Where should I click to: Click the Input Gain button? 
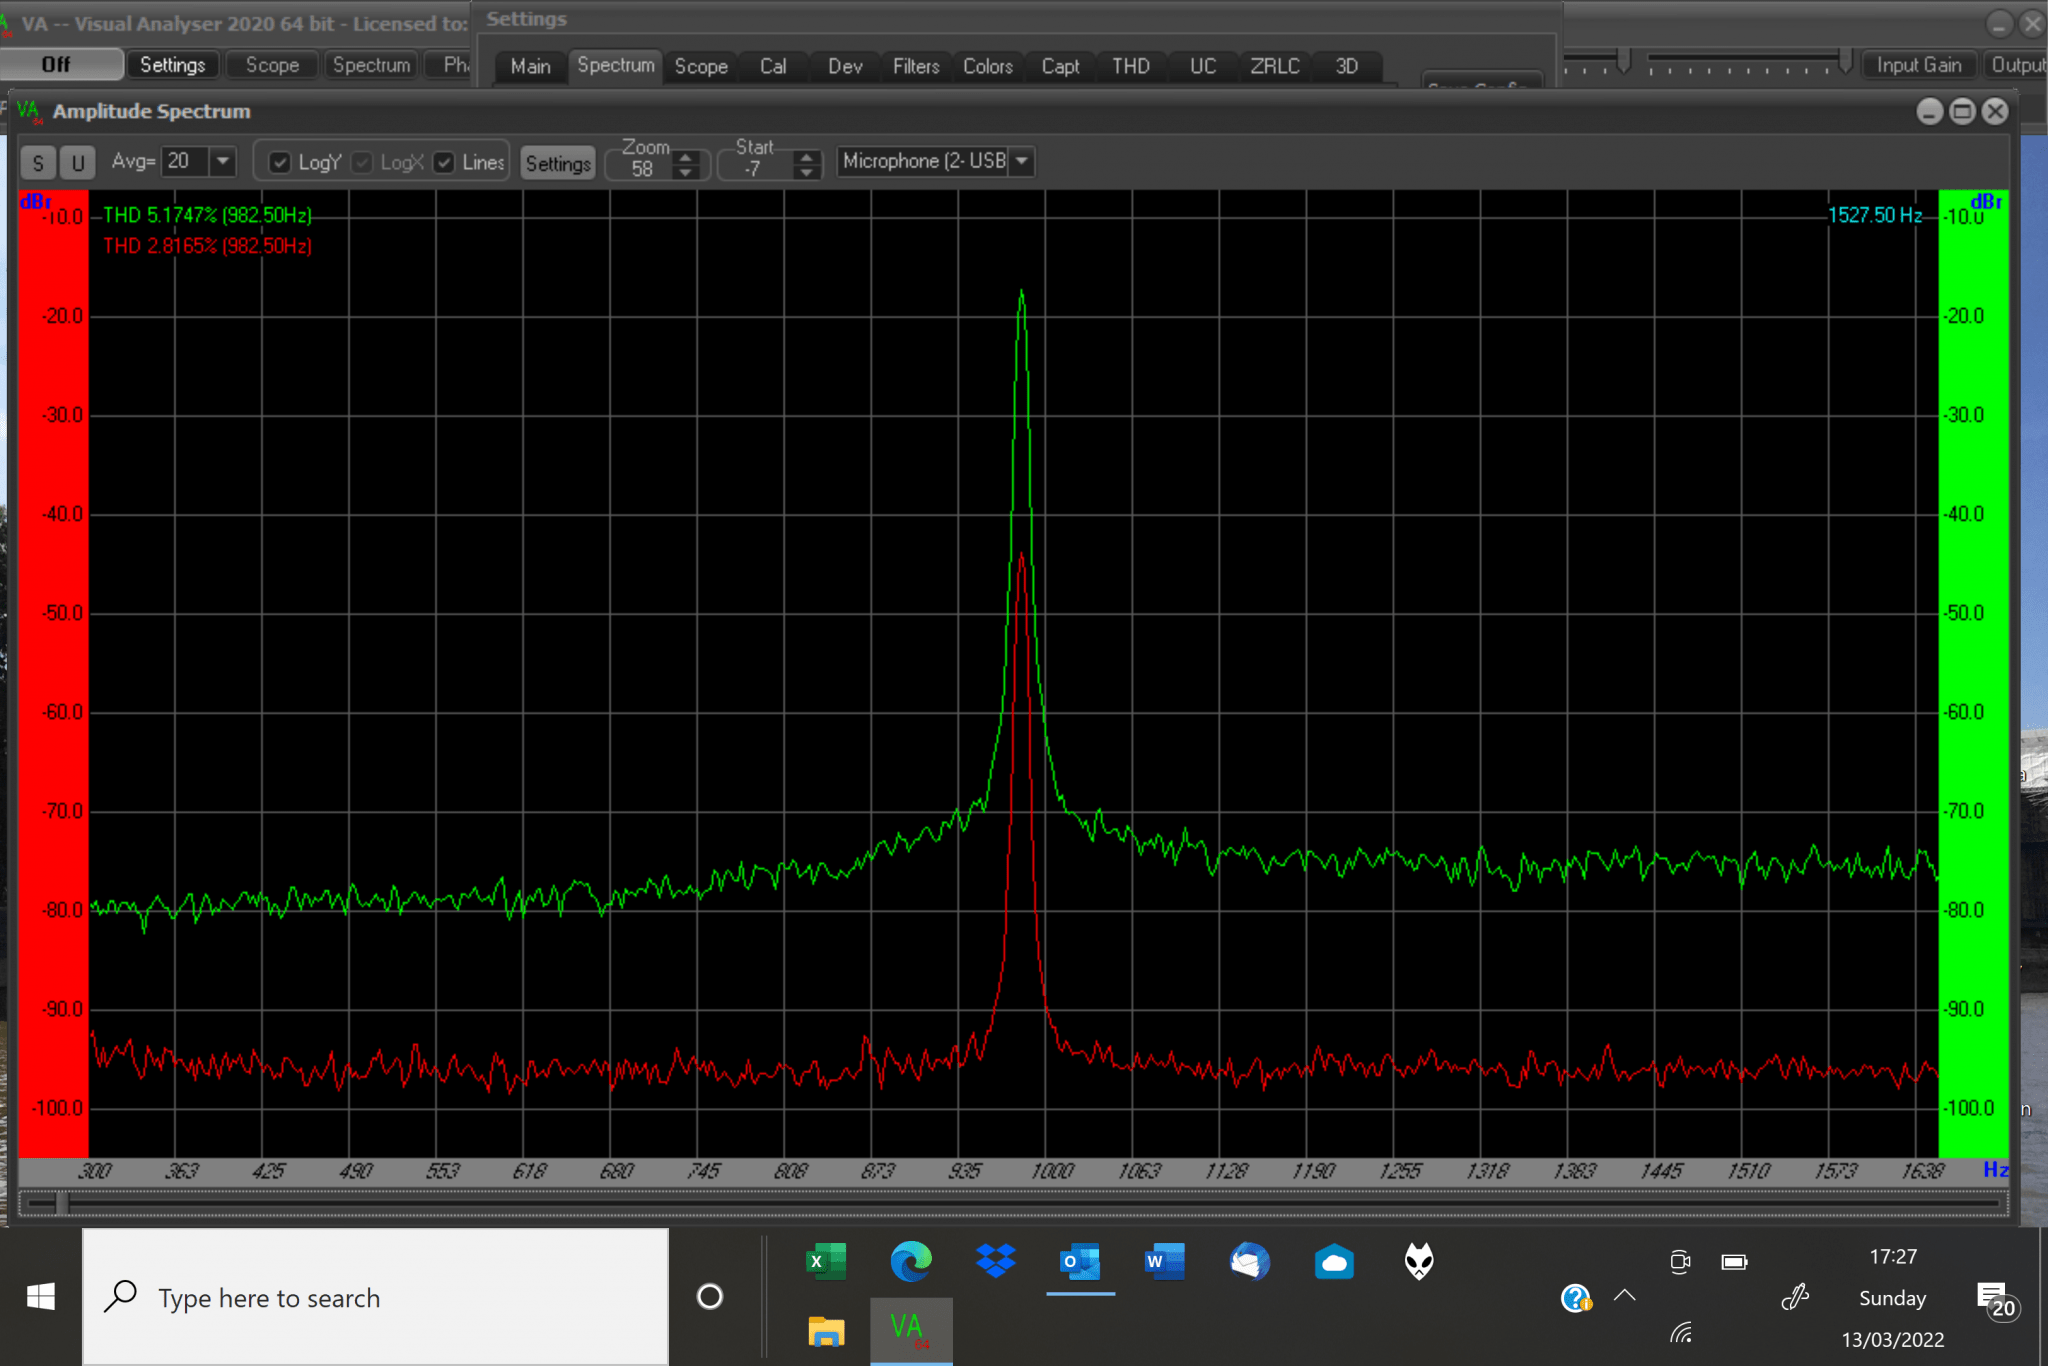[1918, 65]
